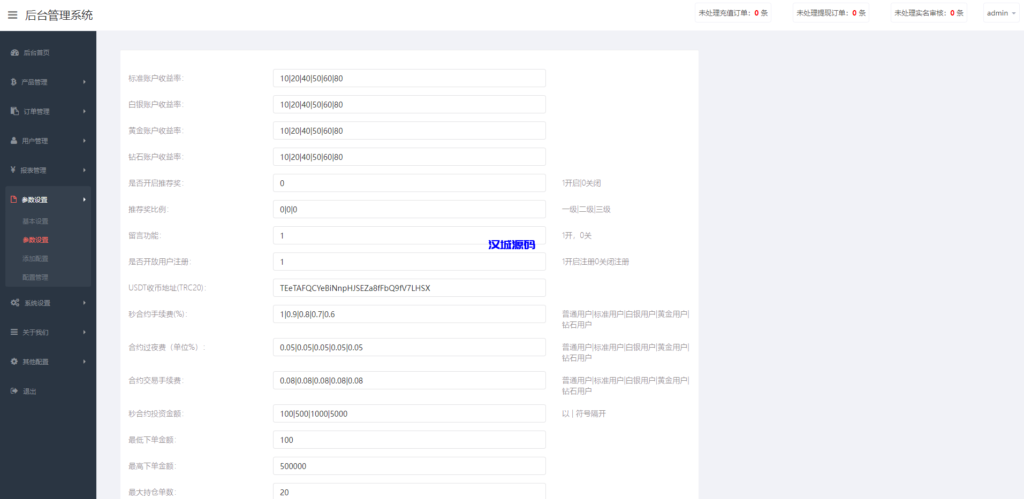The width and height of the screenshot is (1024, 499).
Task: Click the 秒合约手续费 input field
Action: pyautogui.click(x=409, y=314)
